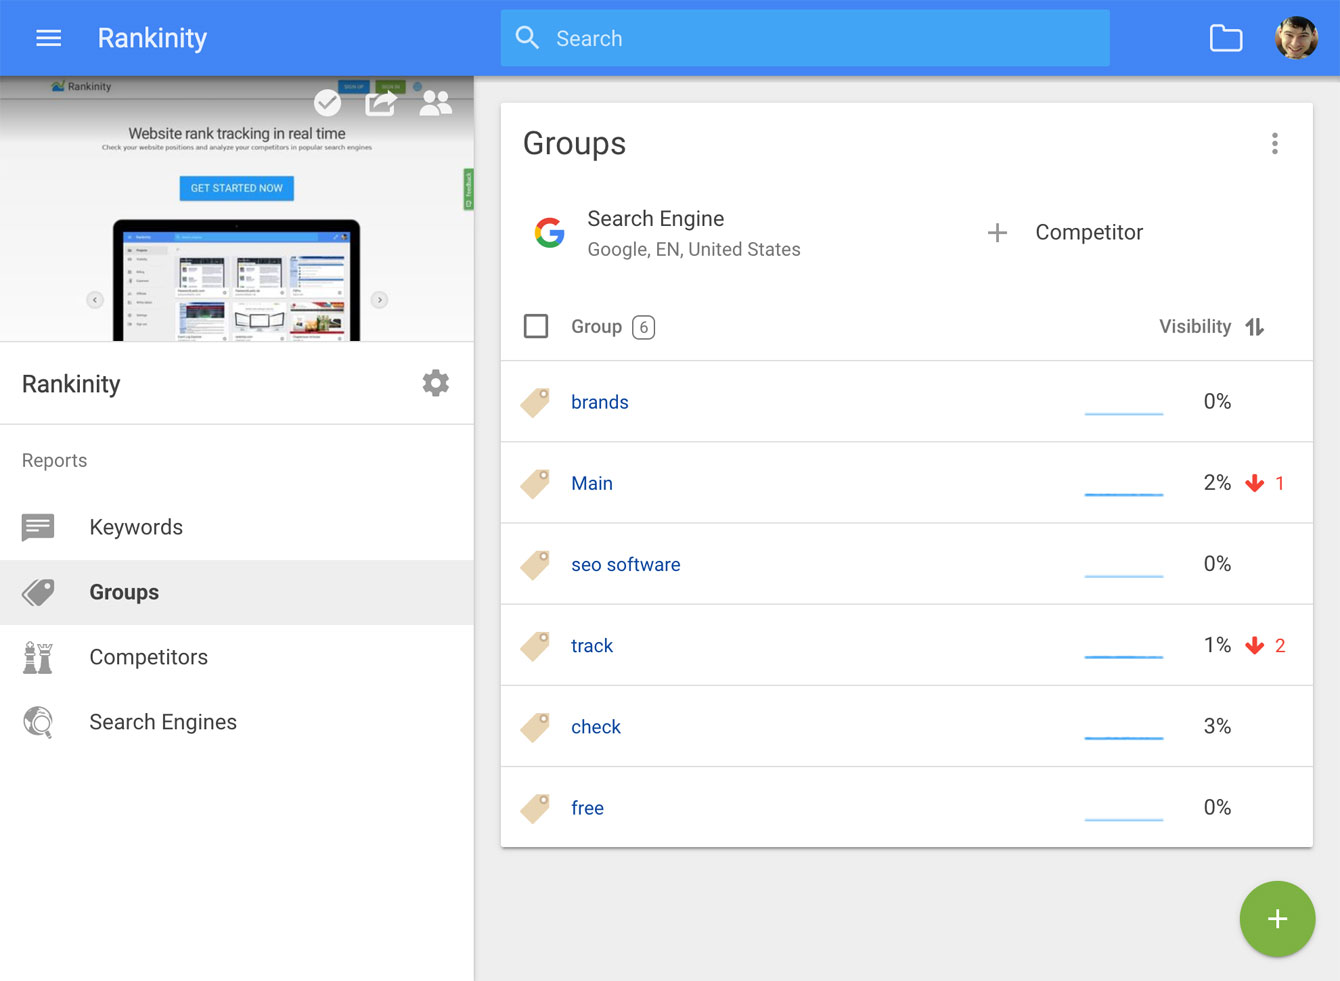1340x981 pixels.
Task: Click the tag icon for check group
Action: pyautogui.click(x=535, y=726)
